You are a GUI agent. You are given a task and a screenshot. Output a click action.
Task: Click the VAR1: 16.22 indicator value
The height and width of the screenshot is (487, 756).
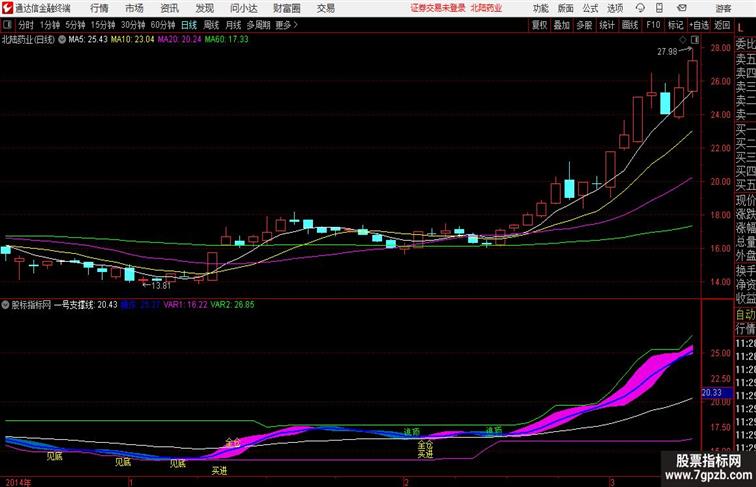coord(185,305)
